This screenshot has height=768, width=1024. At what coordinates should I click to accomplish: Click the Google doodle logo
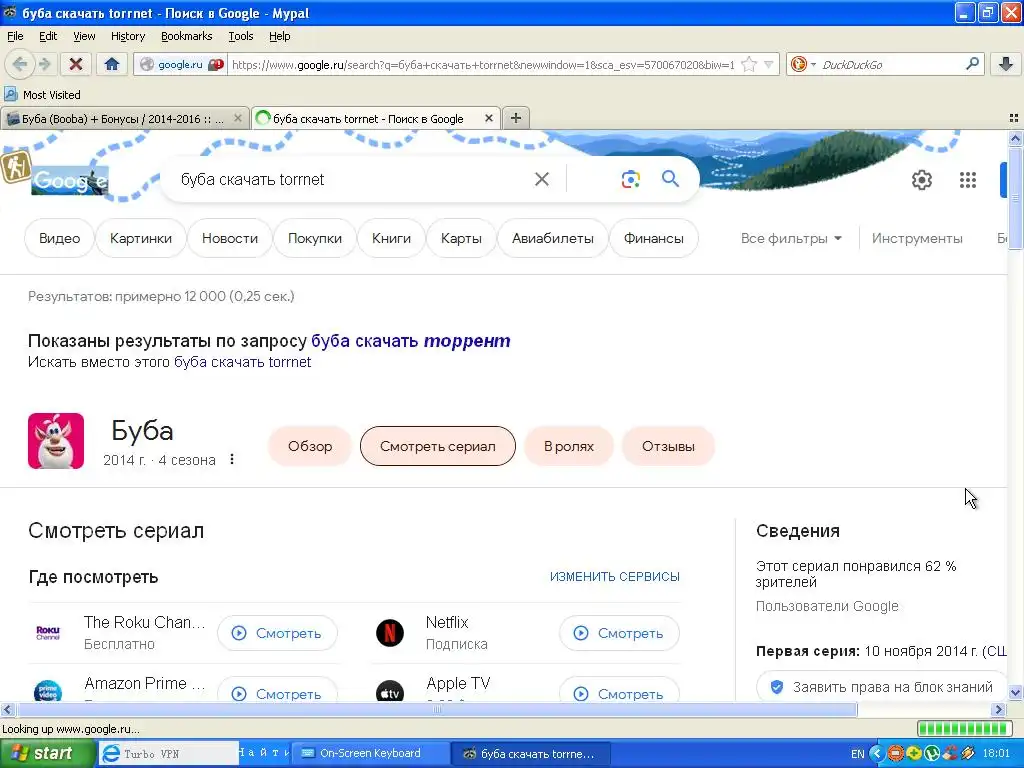point(69,180)
